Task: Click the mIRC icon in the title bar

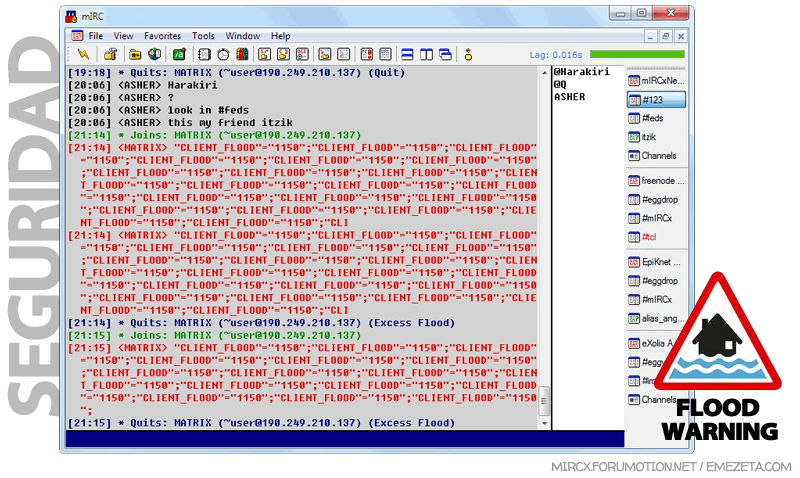Action: (71, 16)
